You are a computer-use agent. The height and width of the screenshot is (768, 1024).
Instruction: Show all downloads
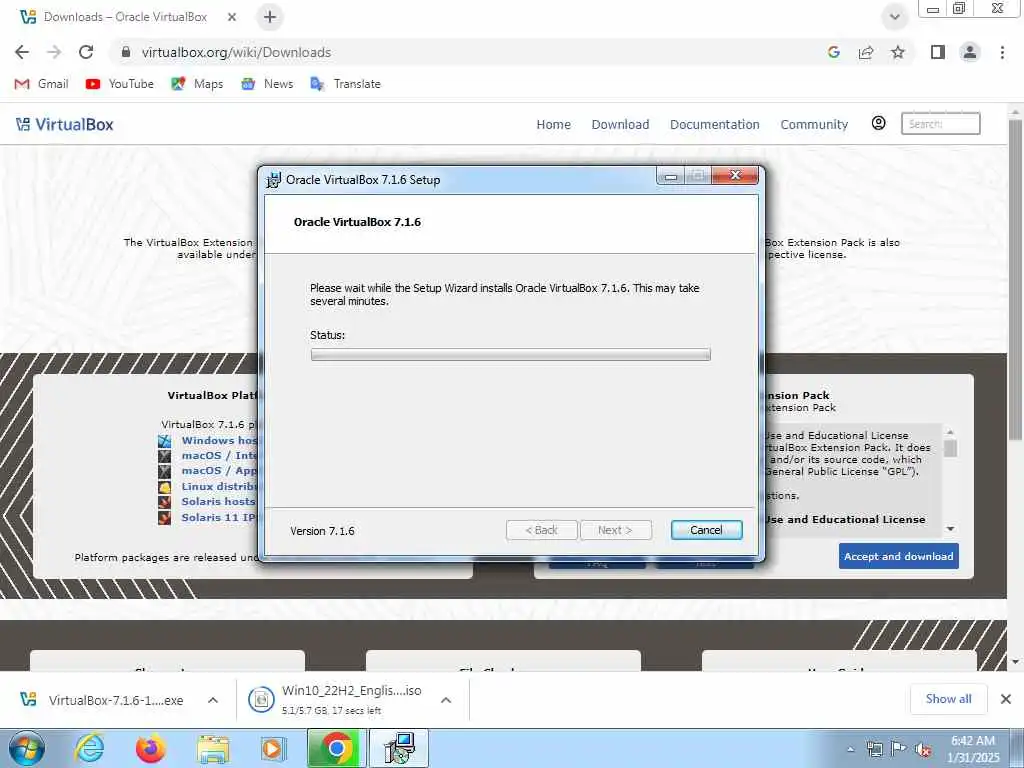point(948,699)
